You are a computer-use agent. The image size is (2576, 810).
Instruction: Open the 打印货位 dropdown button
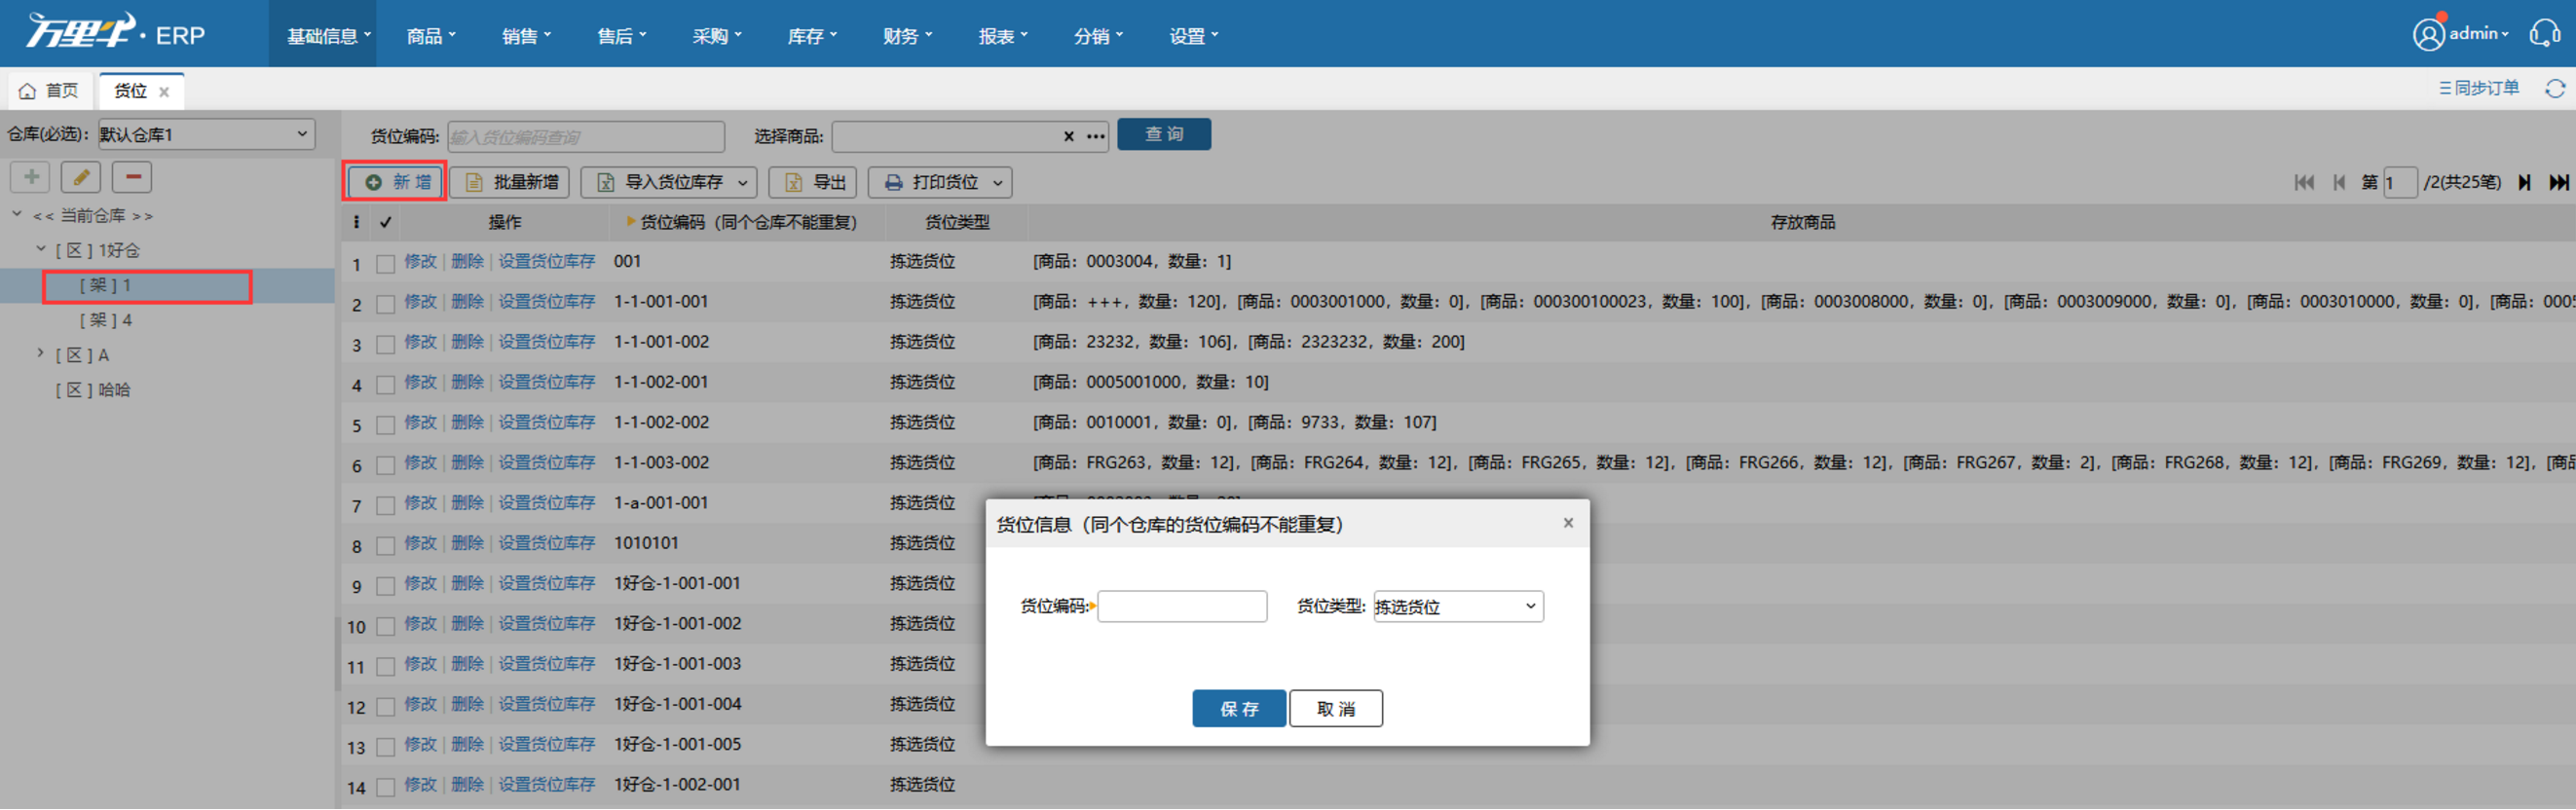pos(940,182)
